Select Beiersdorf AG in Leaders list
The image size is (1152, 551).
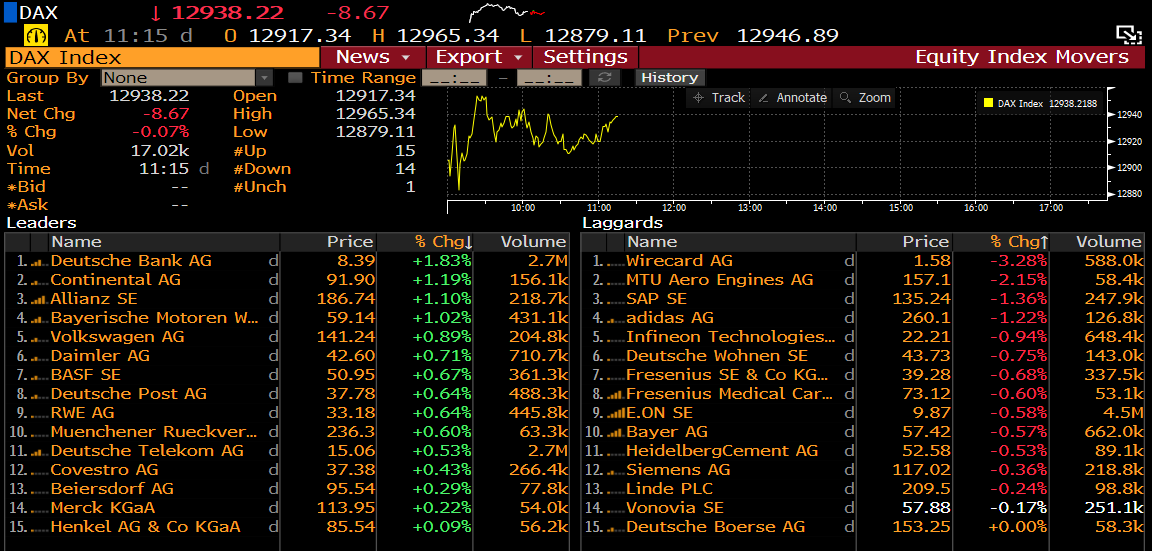[x=112, y=489]
